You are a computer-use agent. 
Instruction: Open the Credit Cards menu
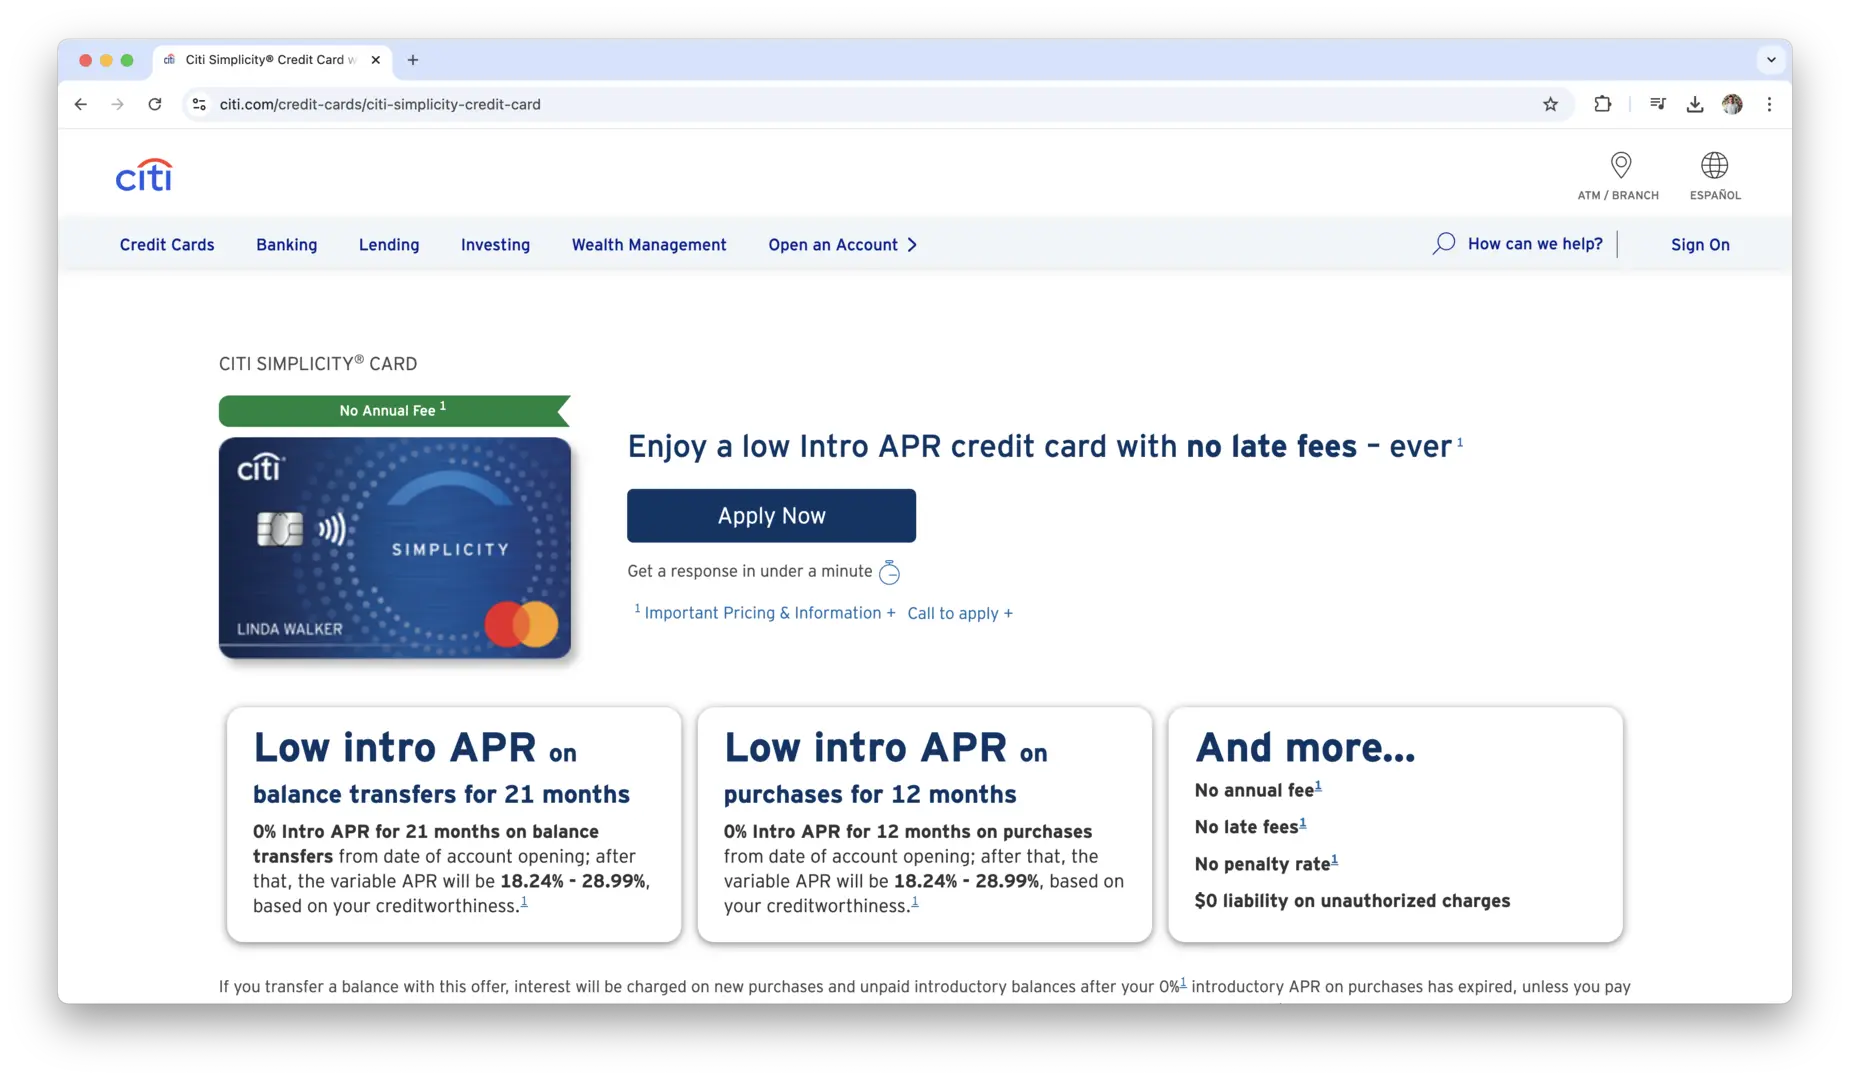coord(167,245)
